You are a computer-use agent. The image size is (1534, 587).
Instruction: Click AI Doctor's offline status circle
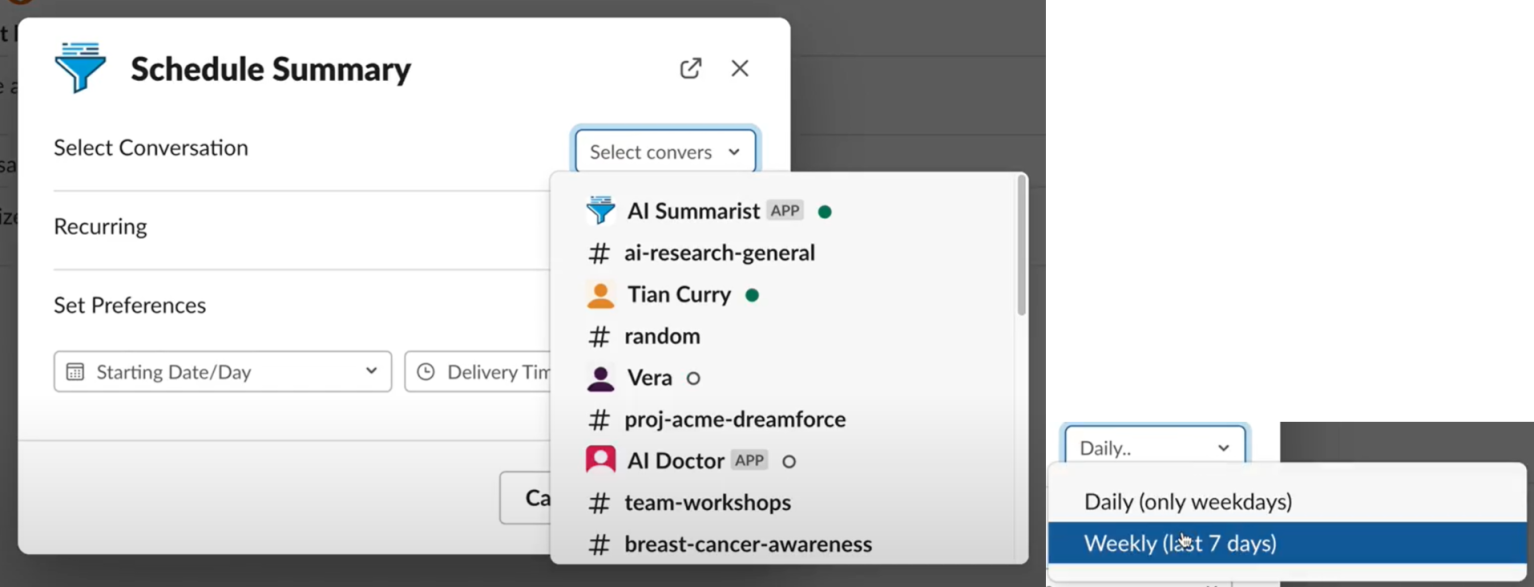(788, 461)
